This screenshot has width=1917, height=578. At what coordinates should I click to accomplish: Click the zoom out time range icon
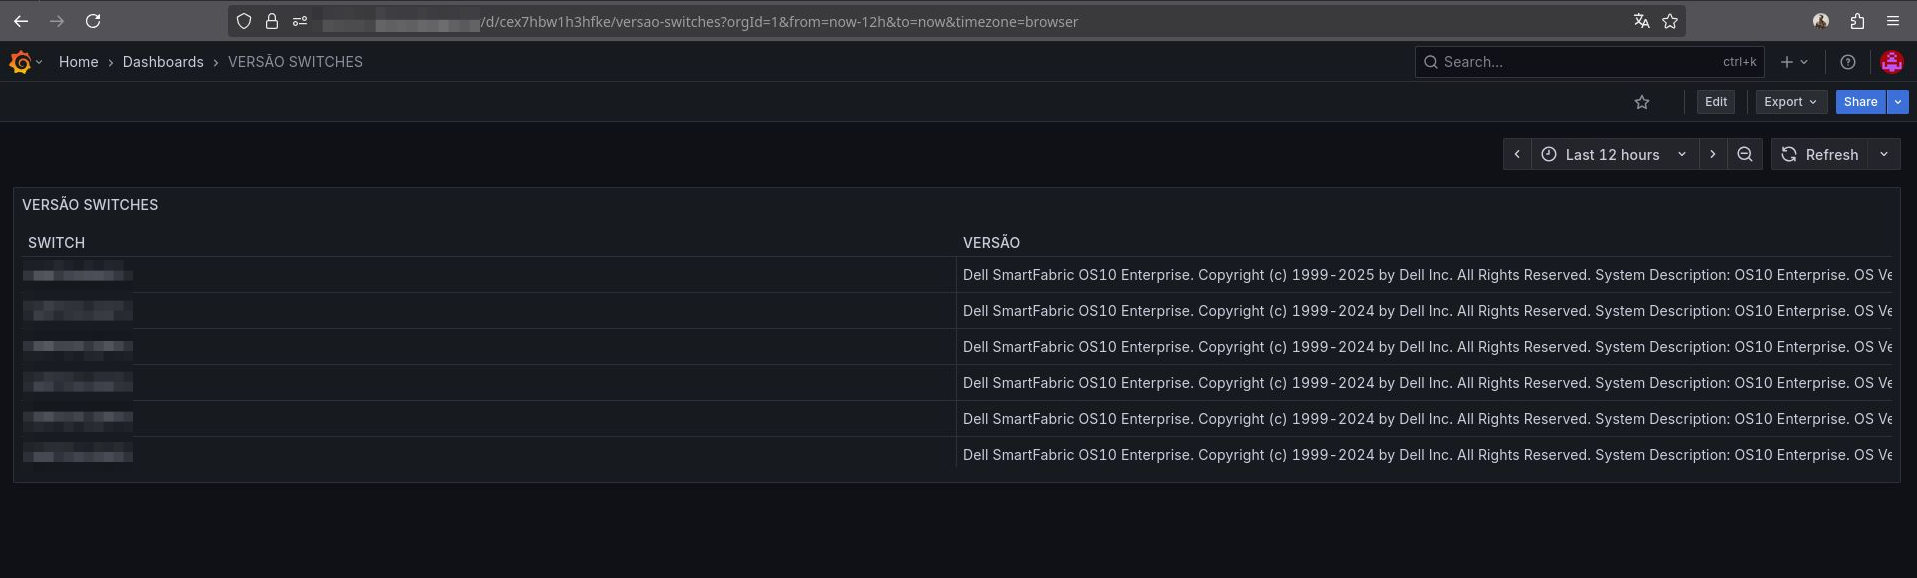point(1745,154)
